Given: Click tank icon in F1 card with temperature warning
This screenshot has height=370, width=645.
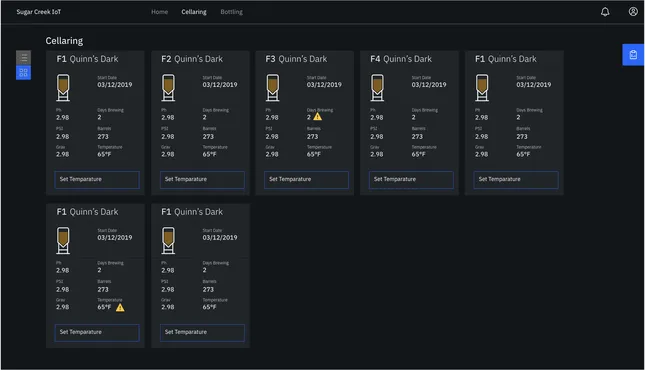Looking at the screenshot, I should tap(63, 240).
